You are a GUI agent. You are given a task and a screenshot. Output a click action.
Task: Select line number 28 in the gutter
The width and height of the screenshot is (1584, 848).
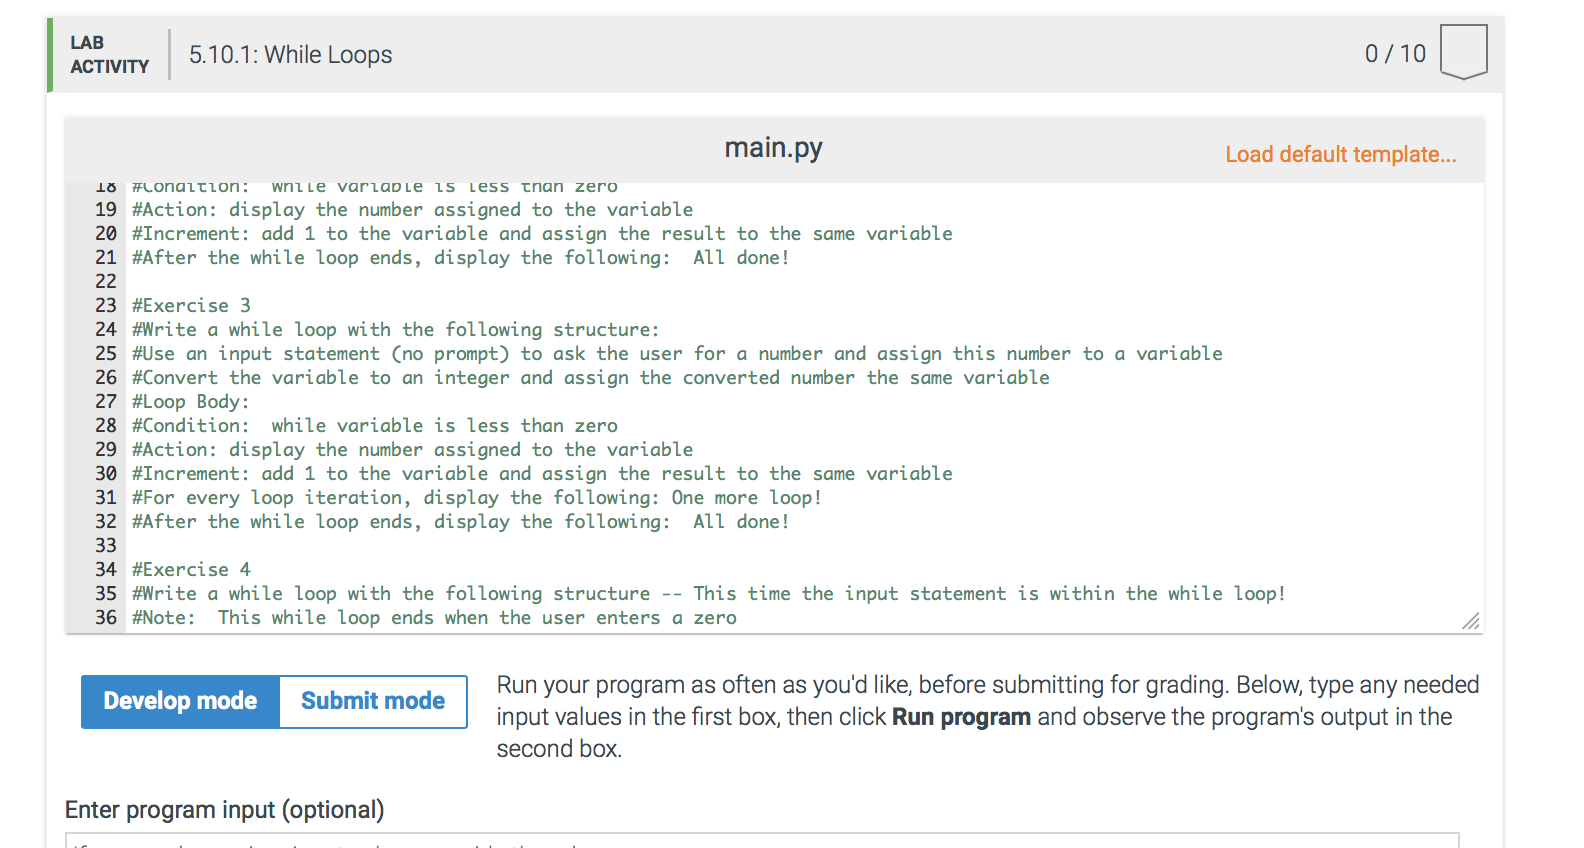[106, 425]
